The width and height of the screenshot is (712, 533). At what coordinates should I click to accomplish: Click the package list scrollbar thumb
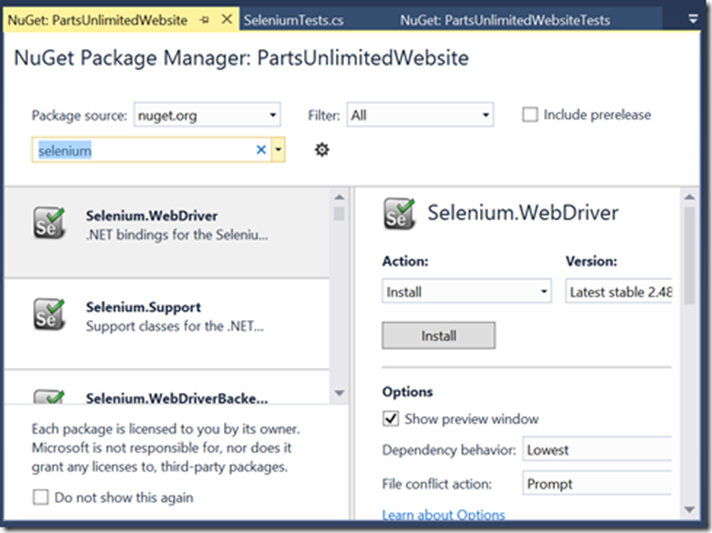click(x=339, y=214)
